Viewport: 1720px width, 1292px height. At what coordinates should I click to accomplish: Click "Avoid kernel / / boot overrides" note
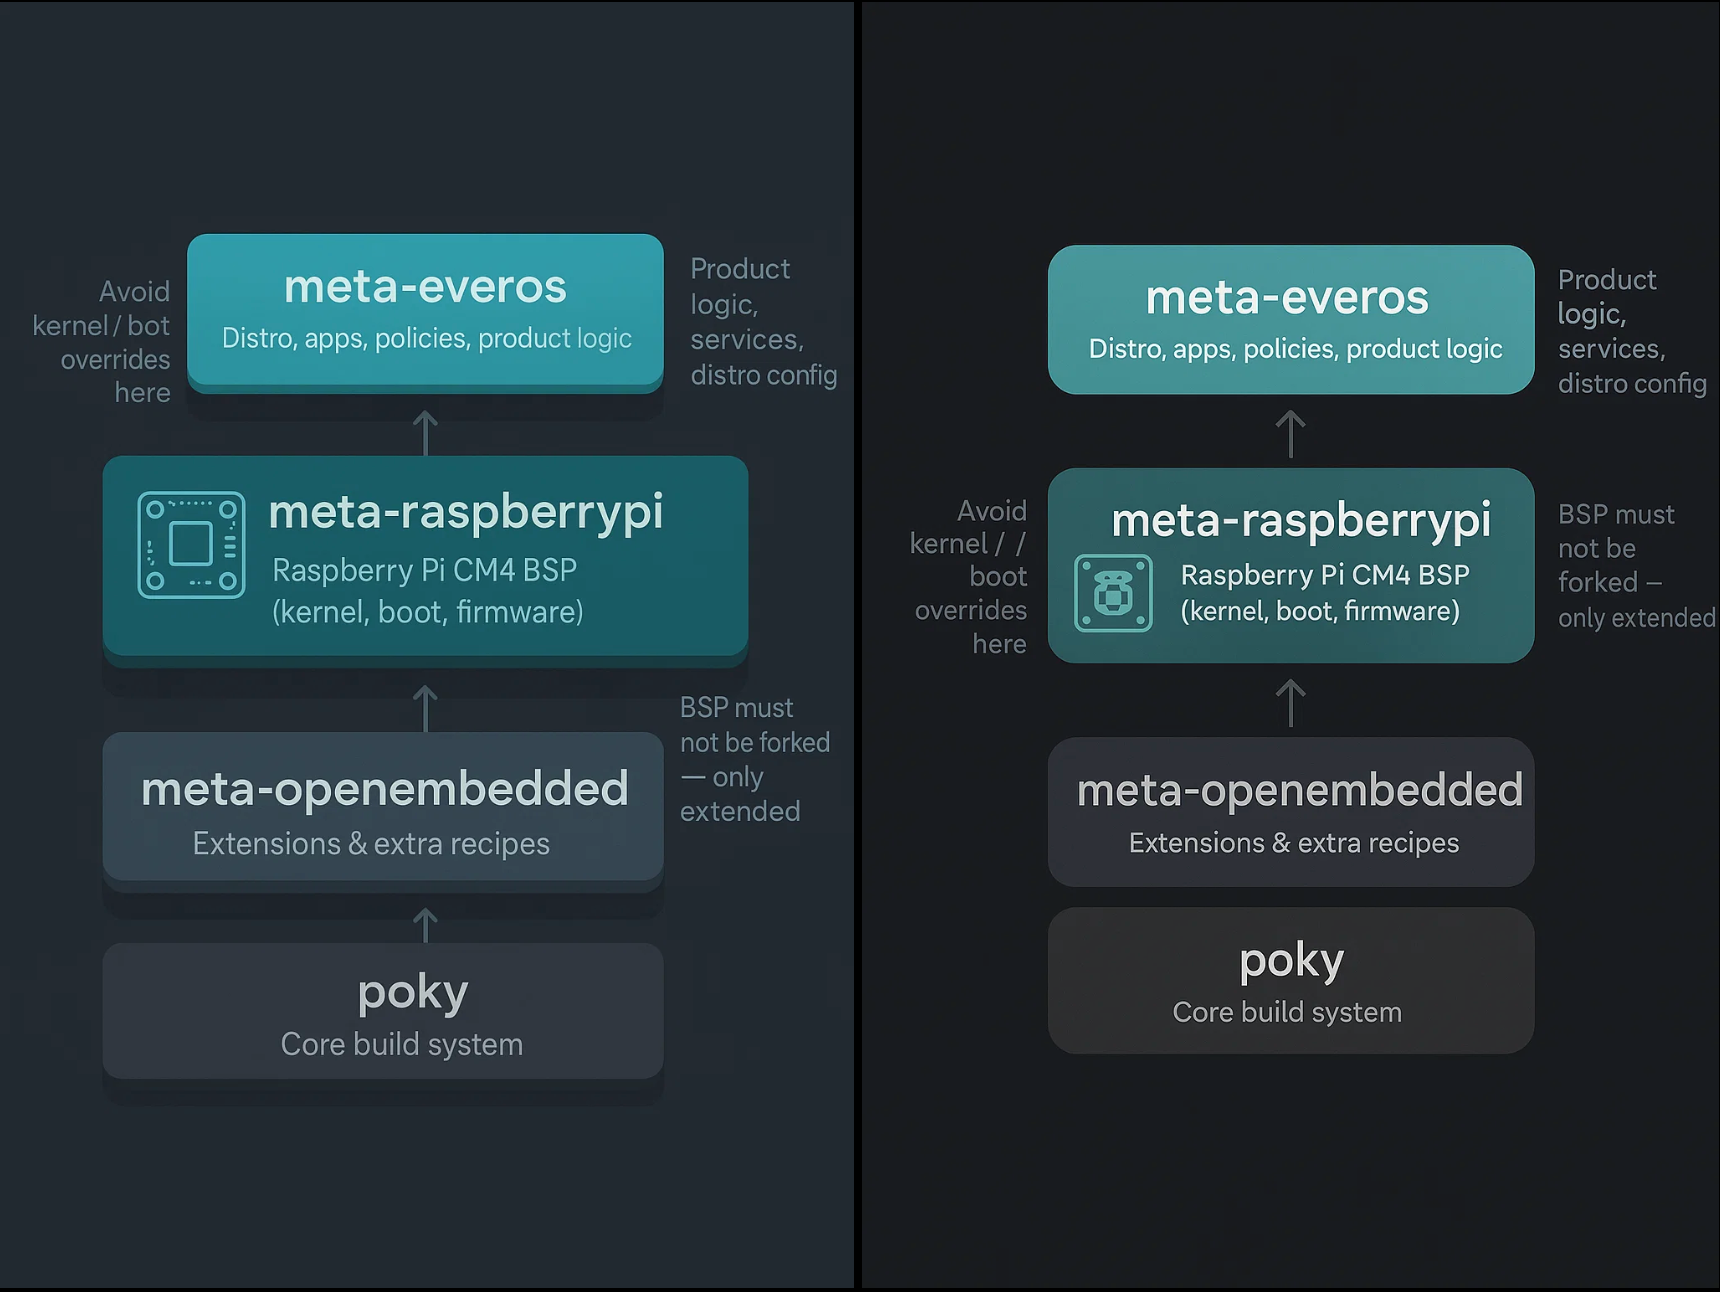click(x=970, y=577)
